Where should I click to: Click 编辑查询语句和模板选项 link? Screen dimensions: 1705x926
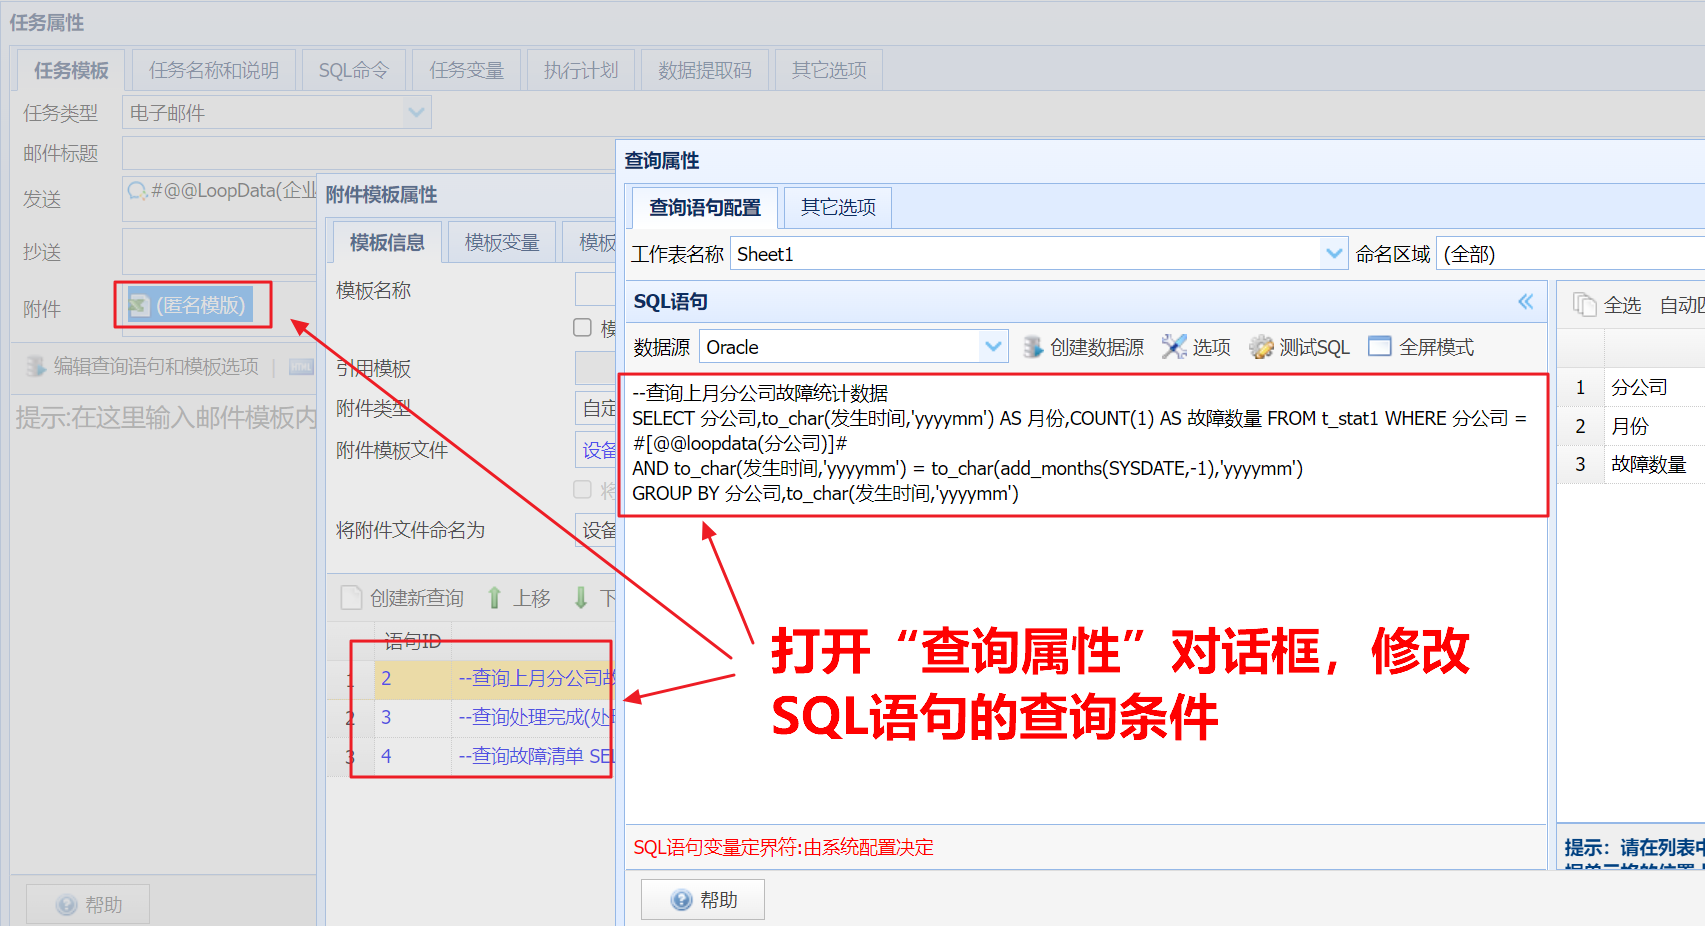[156, 367]
